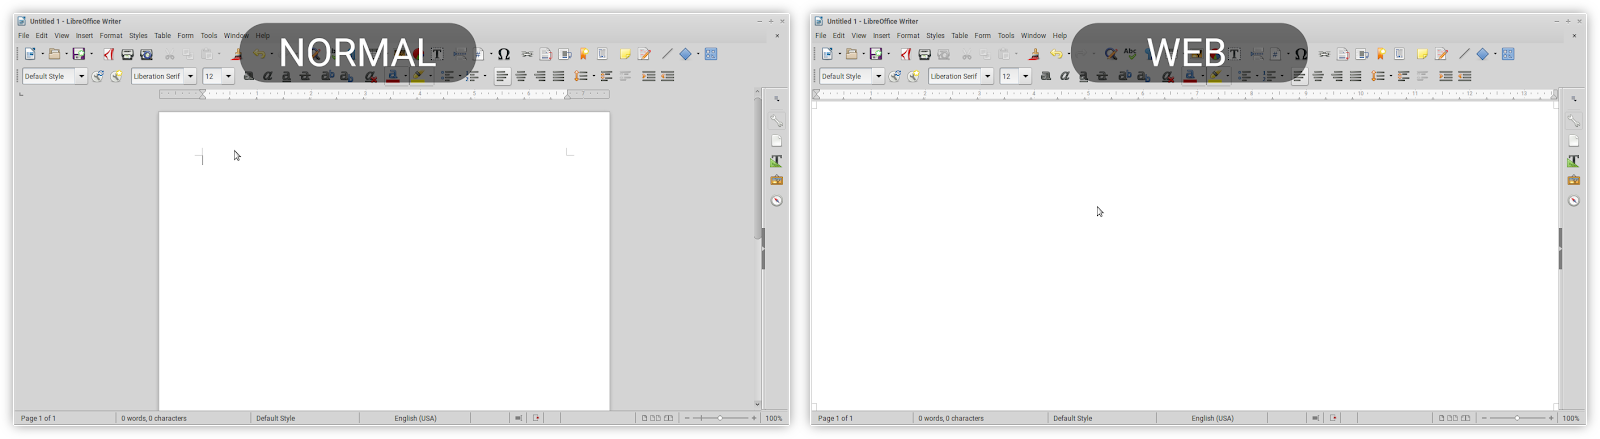
Task: Click Clone Formatting brush in Web window
Action: click(x=1034, y=54)
